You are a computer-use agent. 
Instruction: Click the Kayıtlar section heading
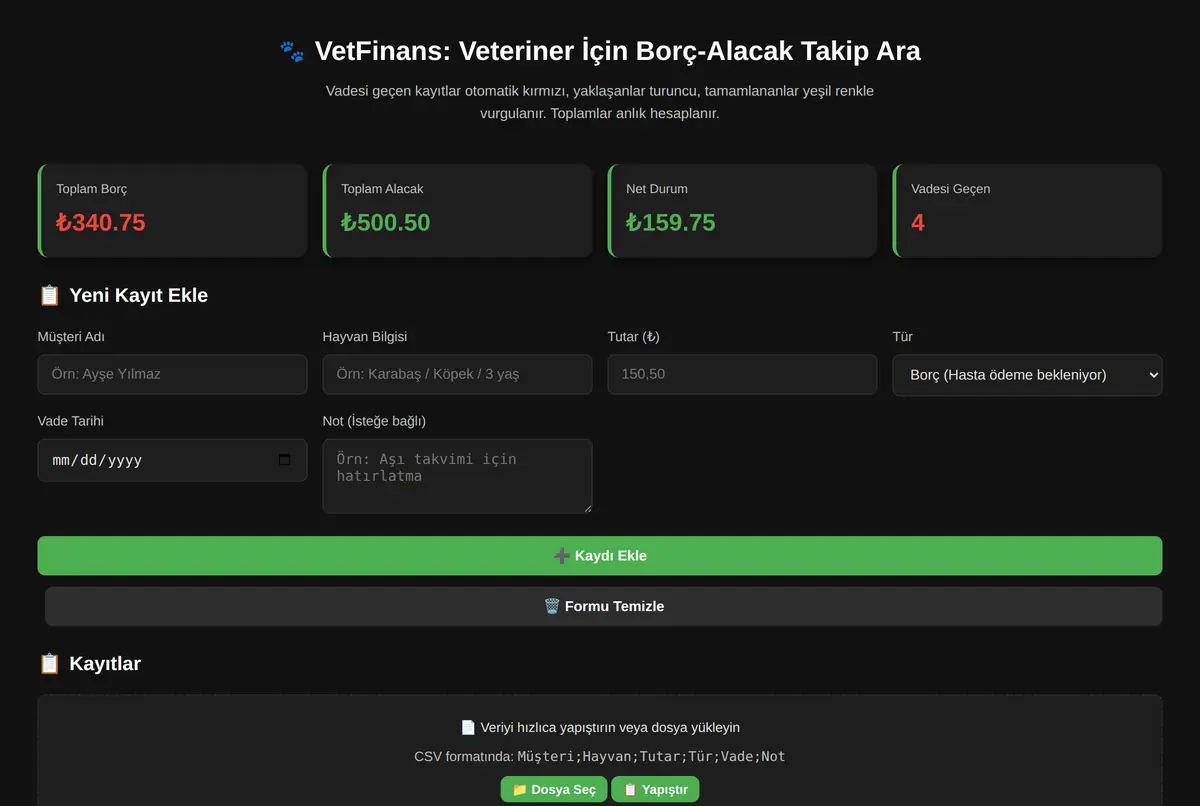90,663
